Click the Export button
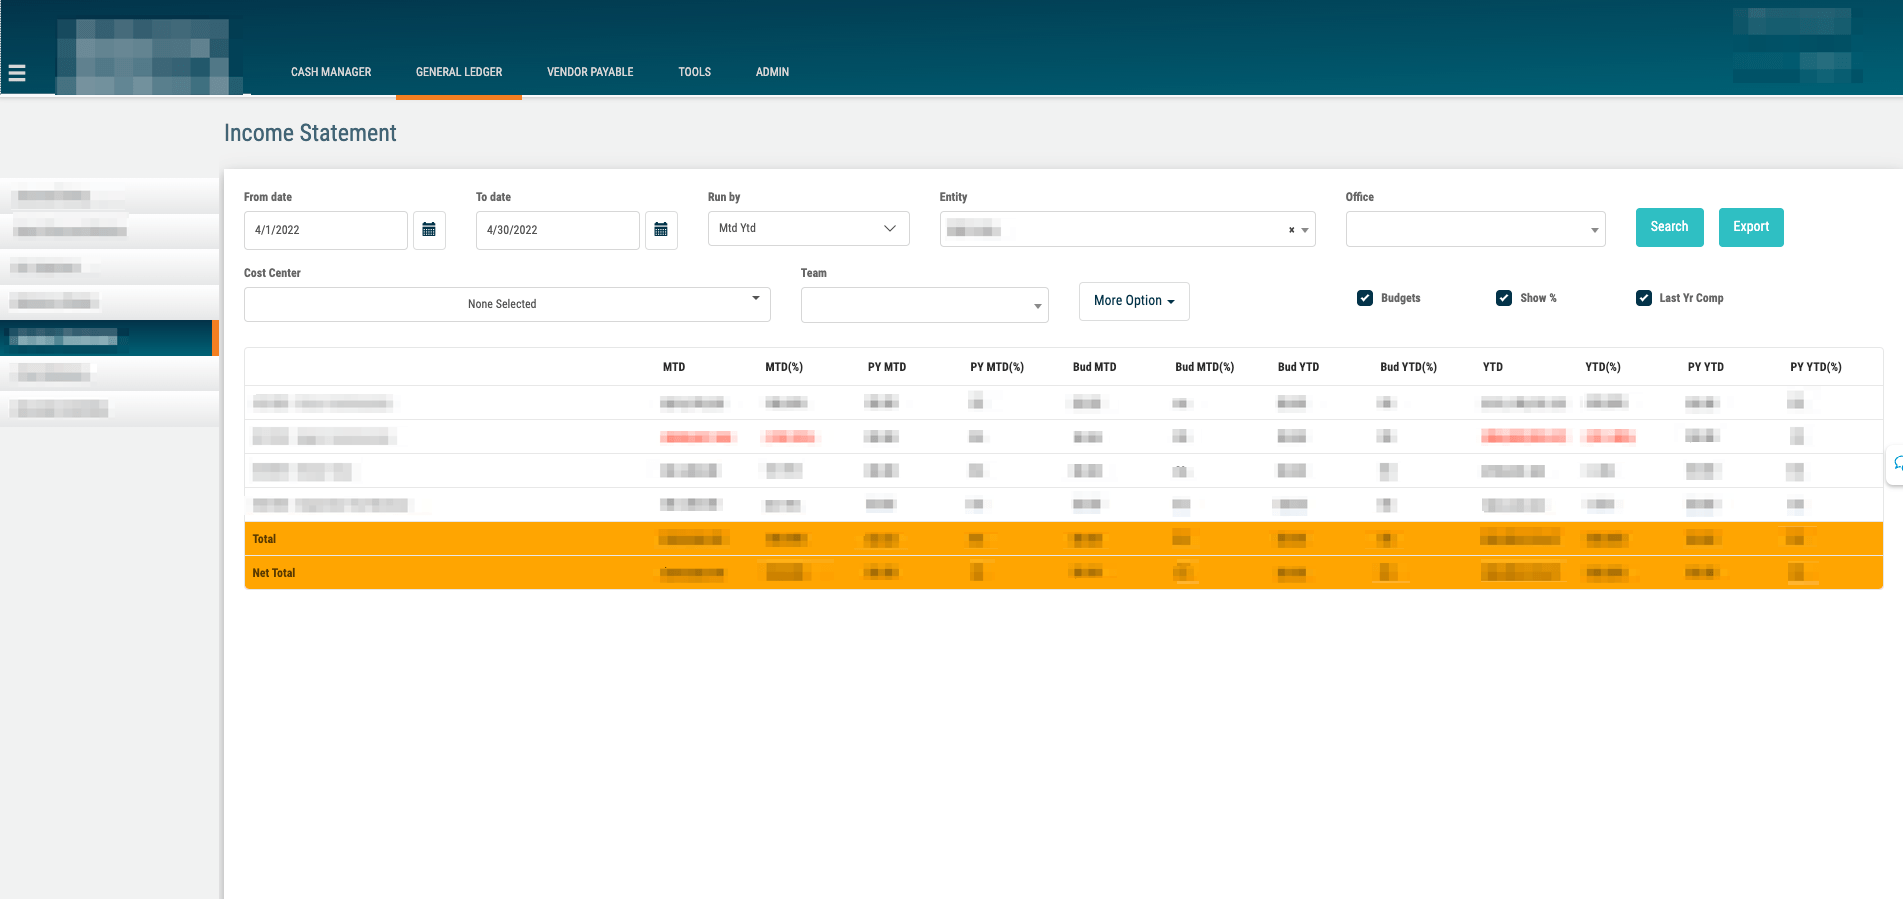Viewport: 1903px width, 899px height. pos(1751,227)
